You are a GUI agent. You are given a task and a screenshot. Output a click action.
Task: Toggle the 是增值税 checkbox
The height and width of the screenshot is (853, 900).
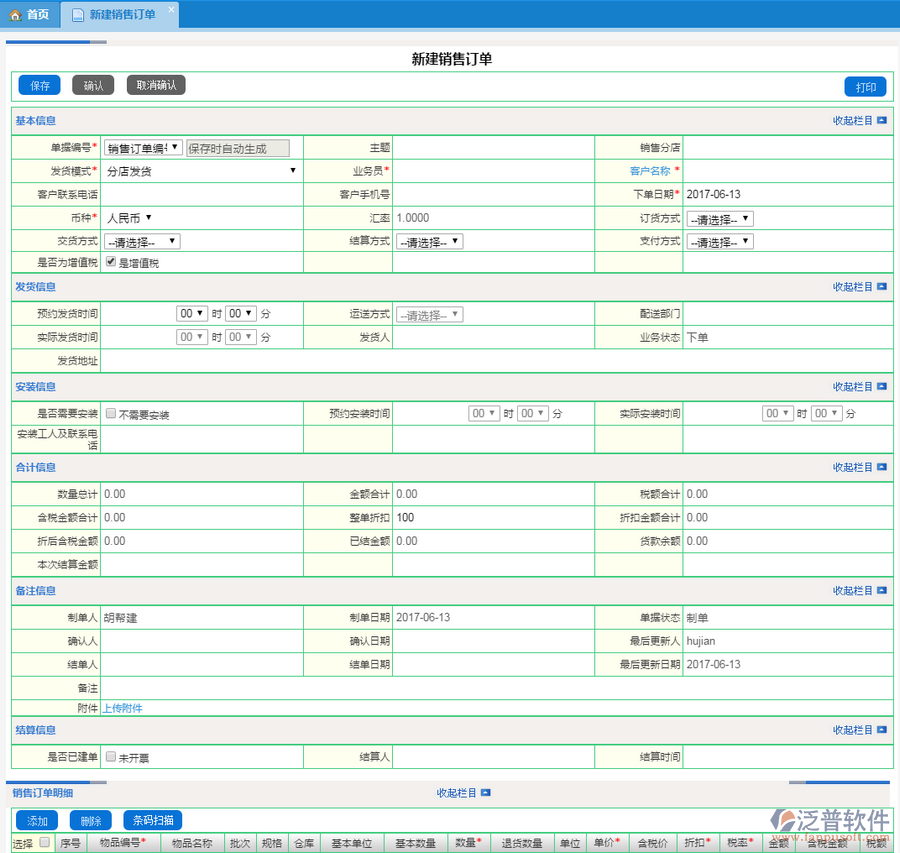coord(111,262)
